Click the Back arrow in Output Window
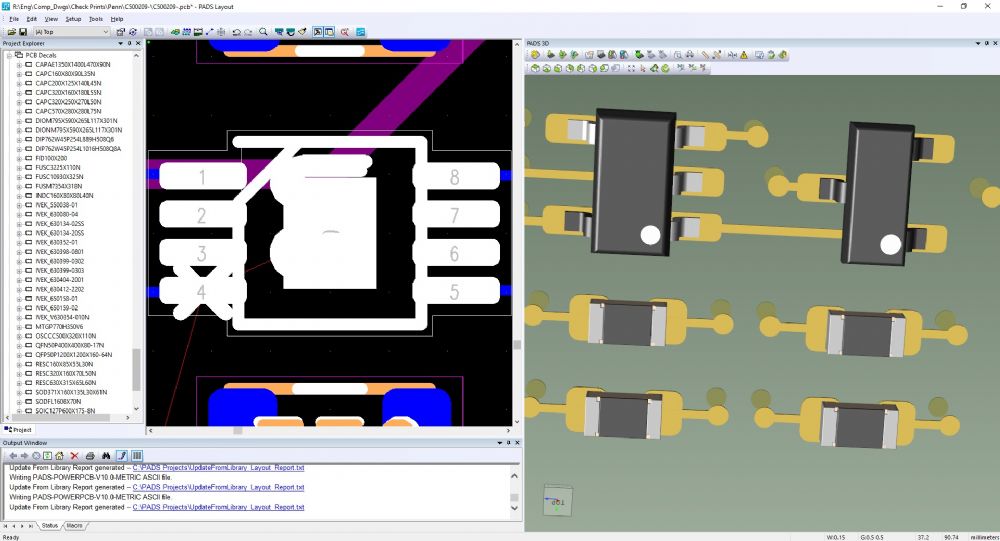This screenshot has height=541, width=1000. [13, 456]
